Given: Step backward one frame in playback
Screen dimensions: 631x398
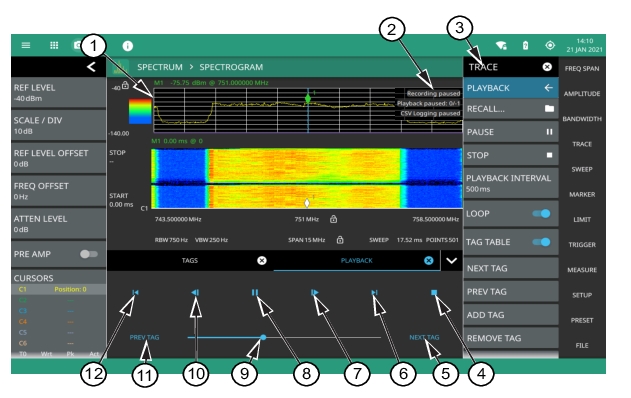Looking at the screenshot, I should 195,293.
